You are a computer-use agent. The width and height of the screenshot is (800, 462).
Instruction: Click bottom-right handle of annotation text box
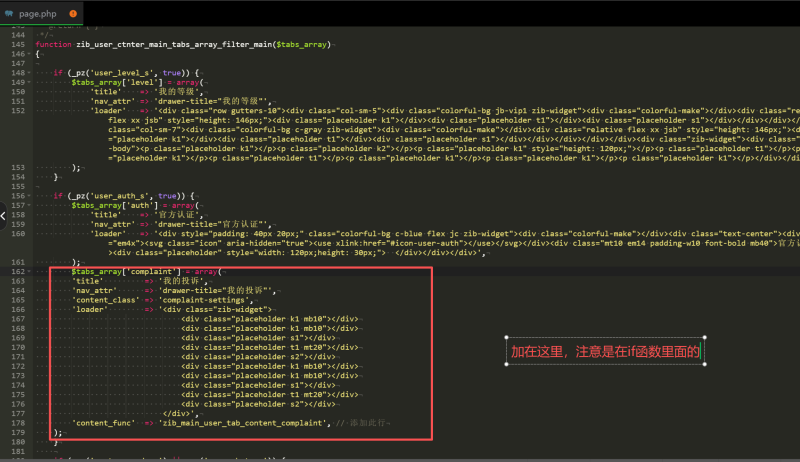pyautogui.click(x=707, y=365)
